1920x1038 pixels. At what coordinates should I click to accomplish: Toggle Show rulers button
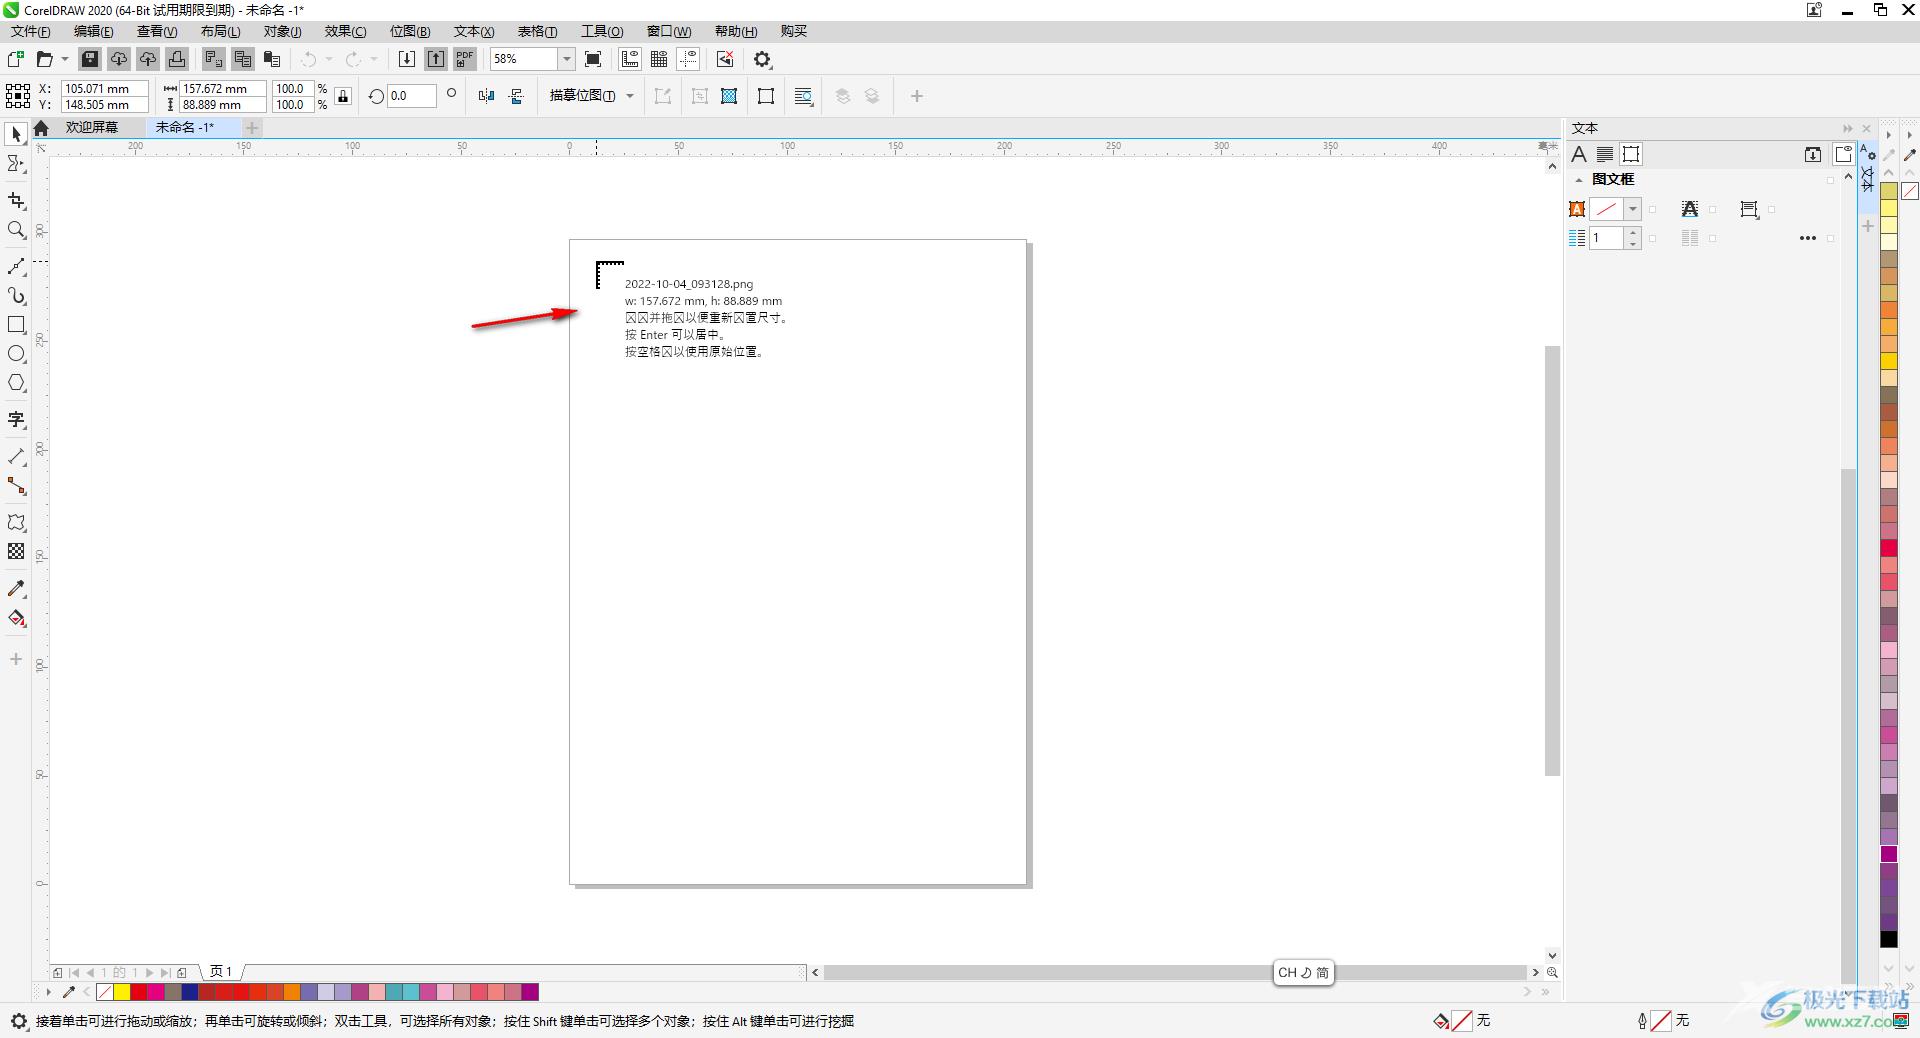pos(630,59)
